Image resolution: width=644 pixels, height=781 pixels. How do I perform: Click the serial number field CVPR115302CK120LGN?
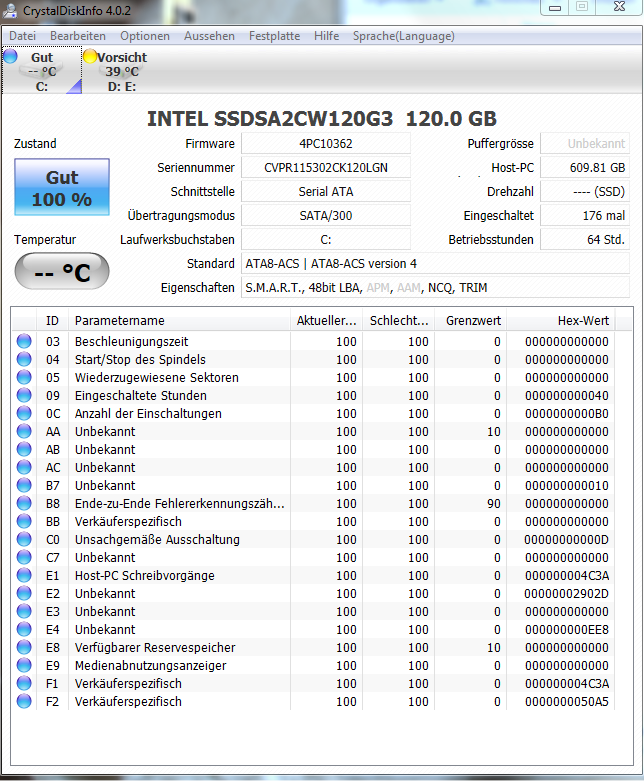point(326,167)
